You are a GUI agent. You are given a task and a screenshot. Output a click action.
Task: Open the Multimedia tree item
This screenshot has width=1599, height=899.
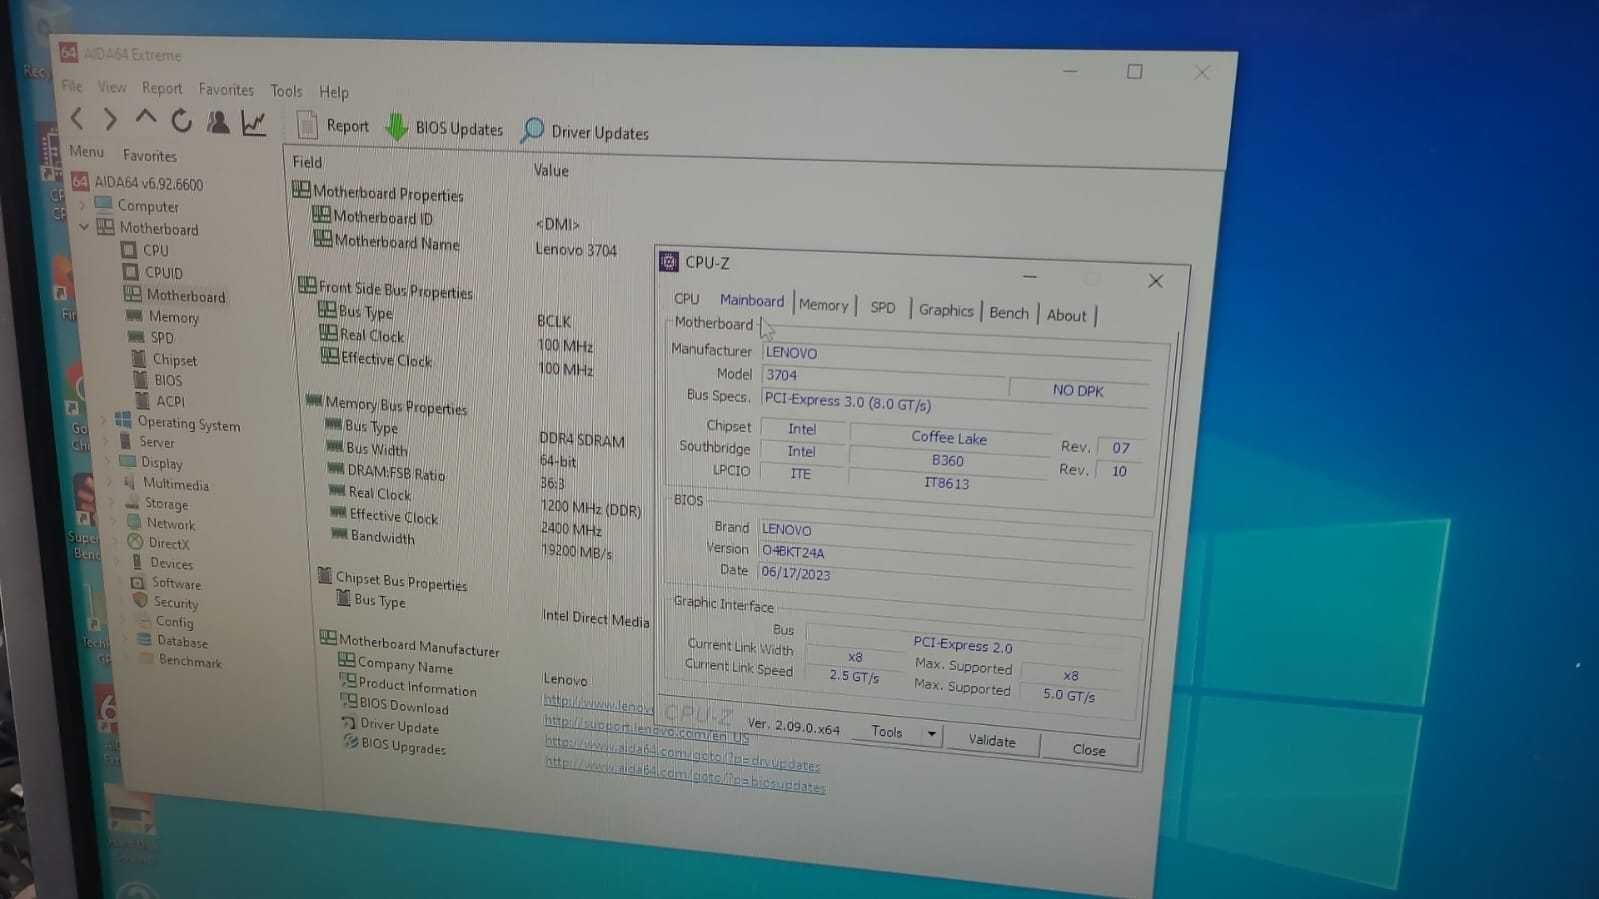click(x=165, y=483)
